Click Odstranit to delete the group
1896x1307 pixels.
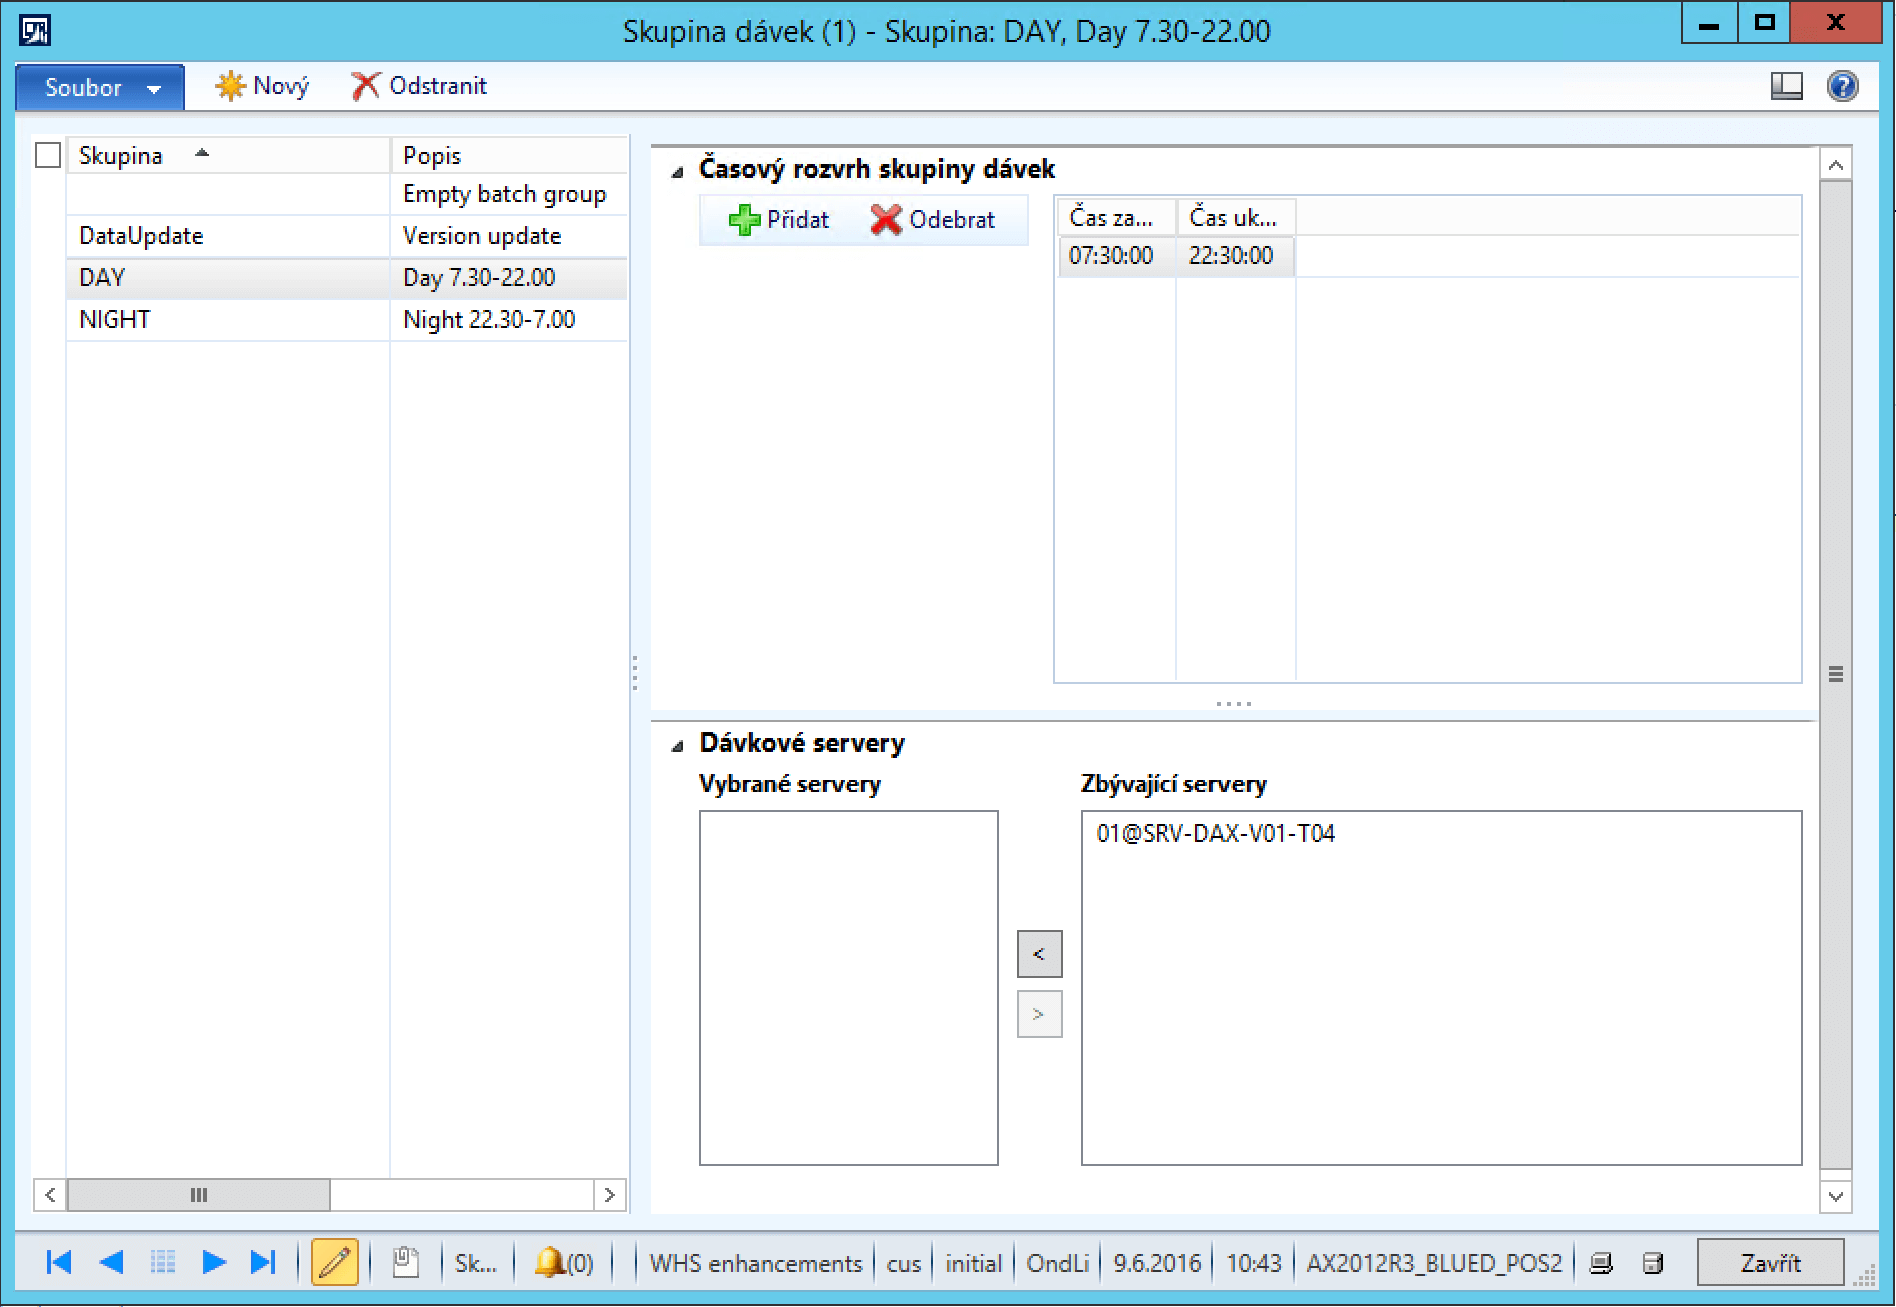click(420, 86)
